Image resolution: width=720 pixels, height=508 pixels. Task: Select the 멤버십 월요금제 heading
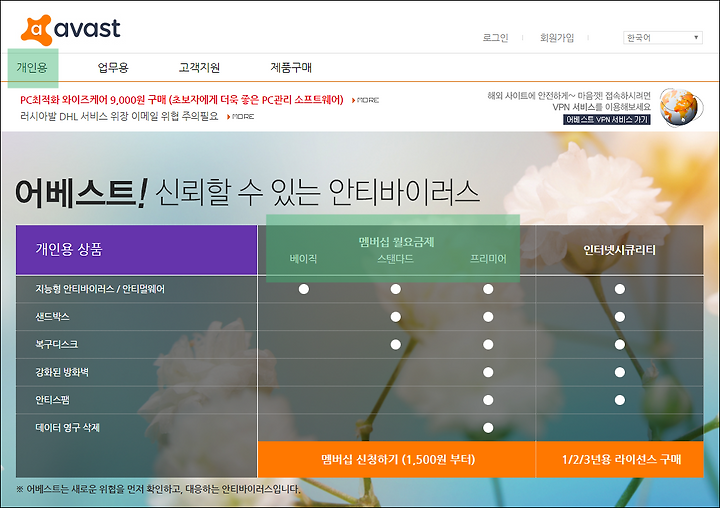396,242
